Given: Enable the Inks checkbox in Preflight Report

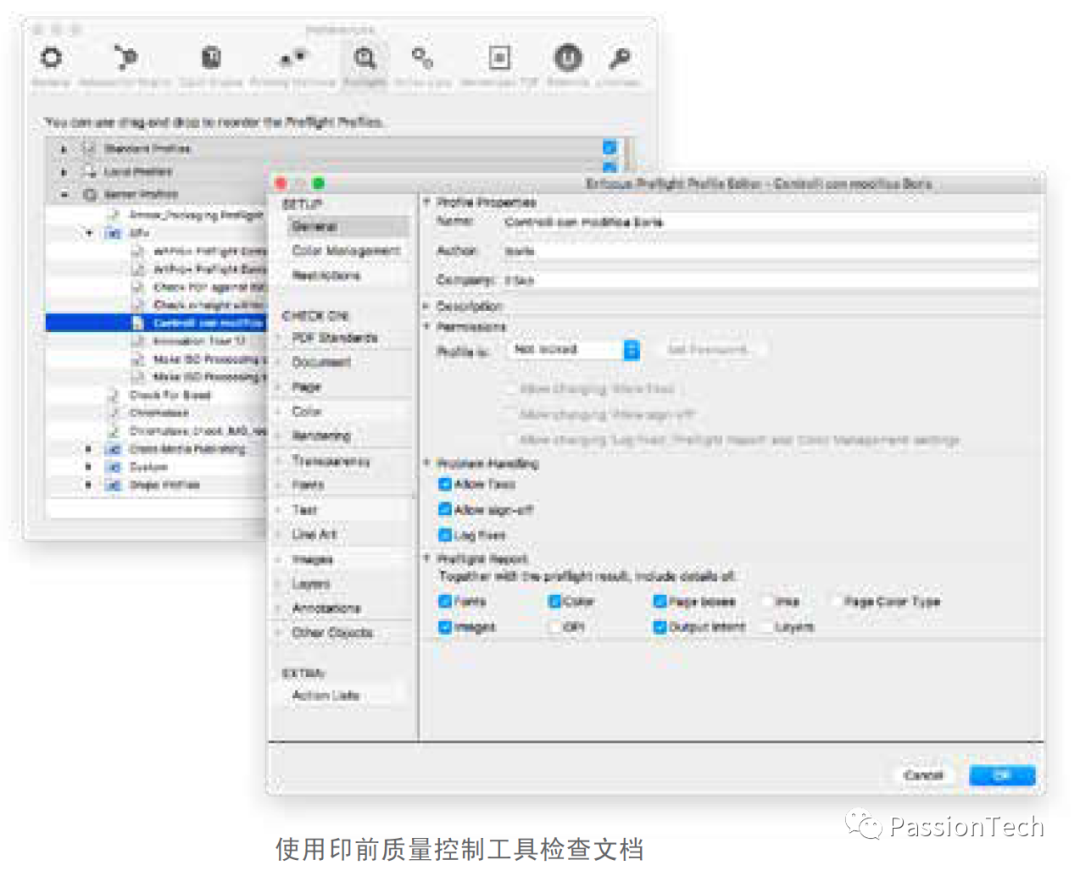Looking at the screenshot, I should [767, 601].
